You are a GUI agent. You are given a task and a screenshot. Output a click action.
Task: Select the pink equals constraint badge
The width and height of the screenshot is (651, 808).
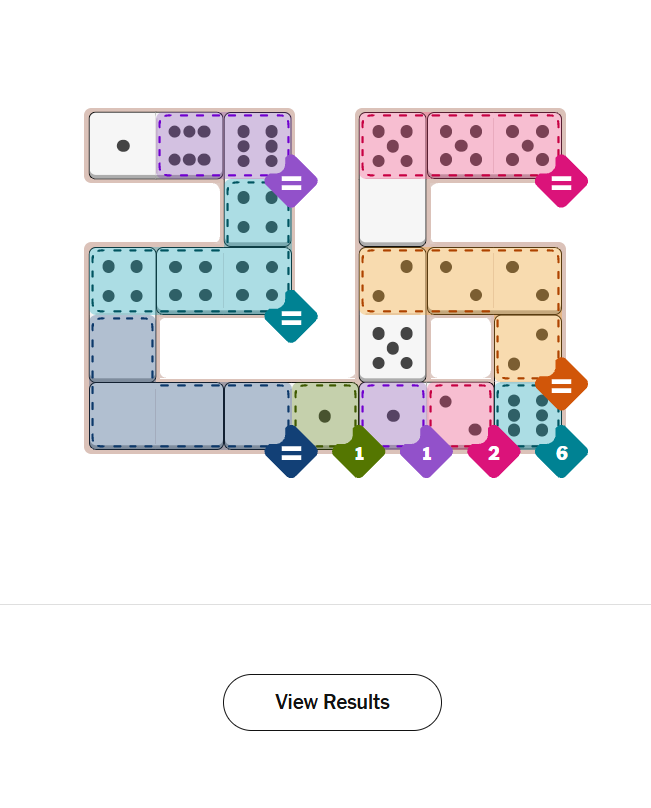(561, 181)
